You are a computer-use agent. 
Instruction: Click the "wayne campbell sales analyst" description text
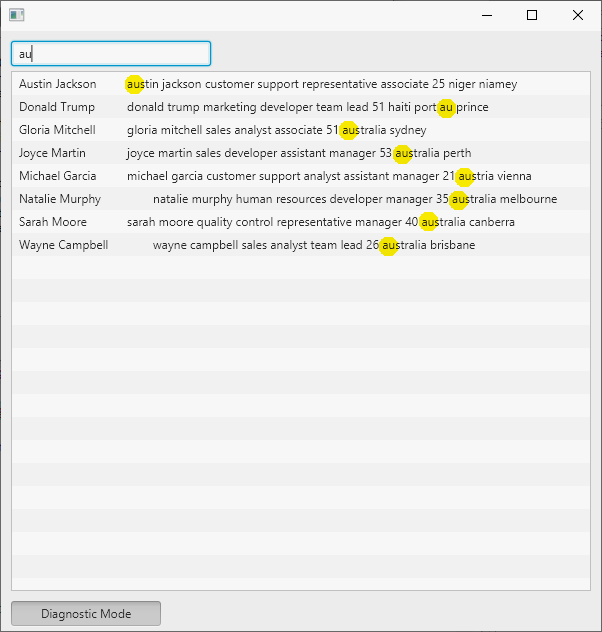[x=314, y=245]
